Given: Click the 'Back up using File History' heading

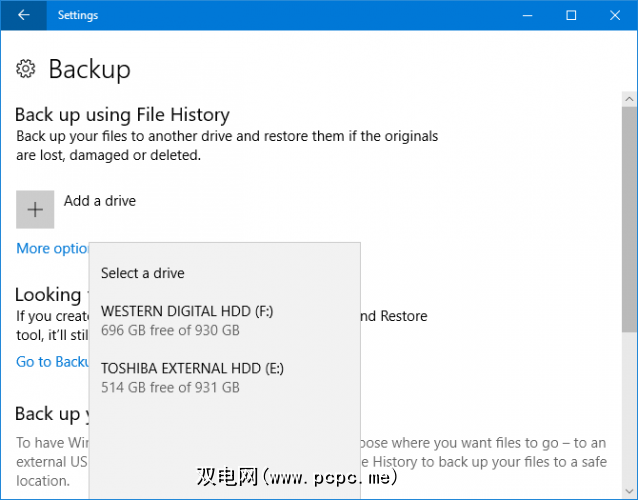Looking at the screenshot, I should (x=122, y=114).
